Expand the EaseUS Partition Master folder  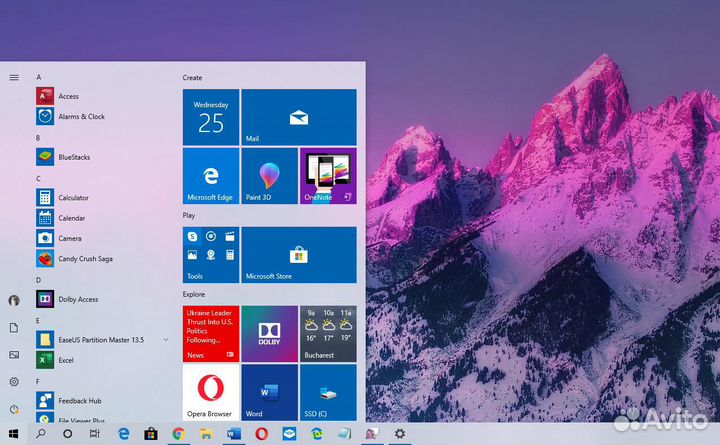166,340
